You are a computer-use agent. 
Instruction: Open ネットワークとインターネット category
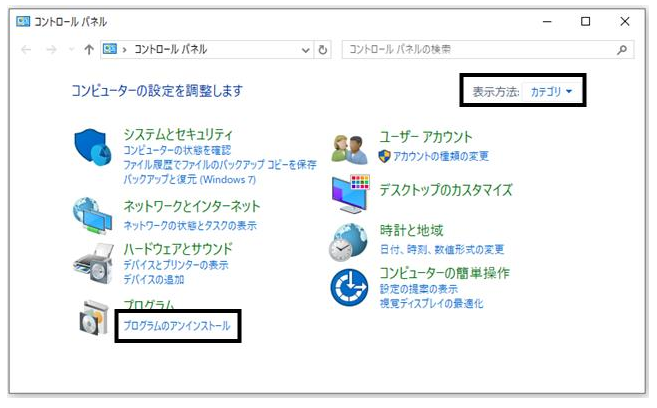click(x=191, y=206)
